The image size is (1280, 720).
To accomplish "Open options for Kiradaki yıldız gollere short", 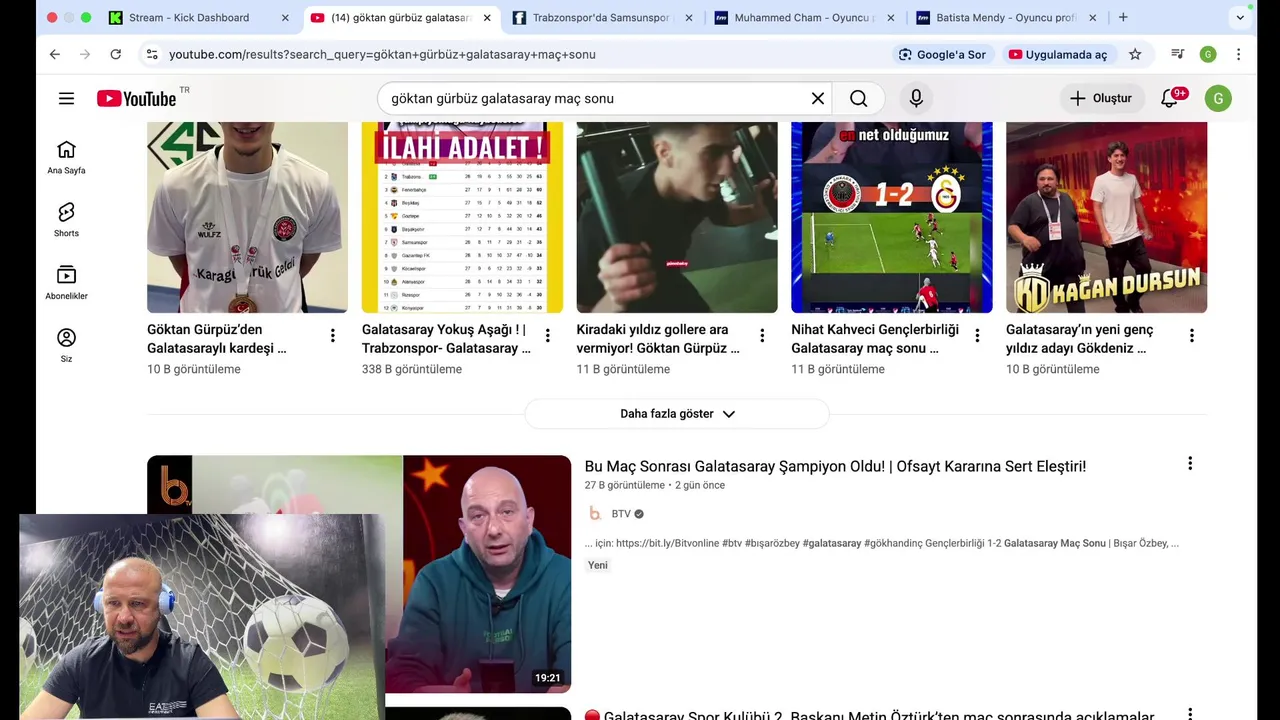I will [x=762, y=336].
